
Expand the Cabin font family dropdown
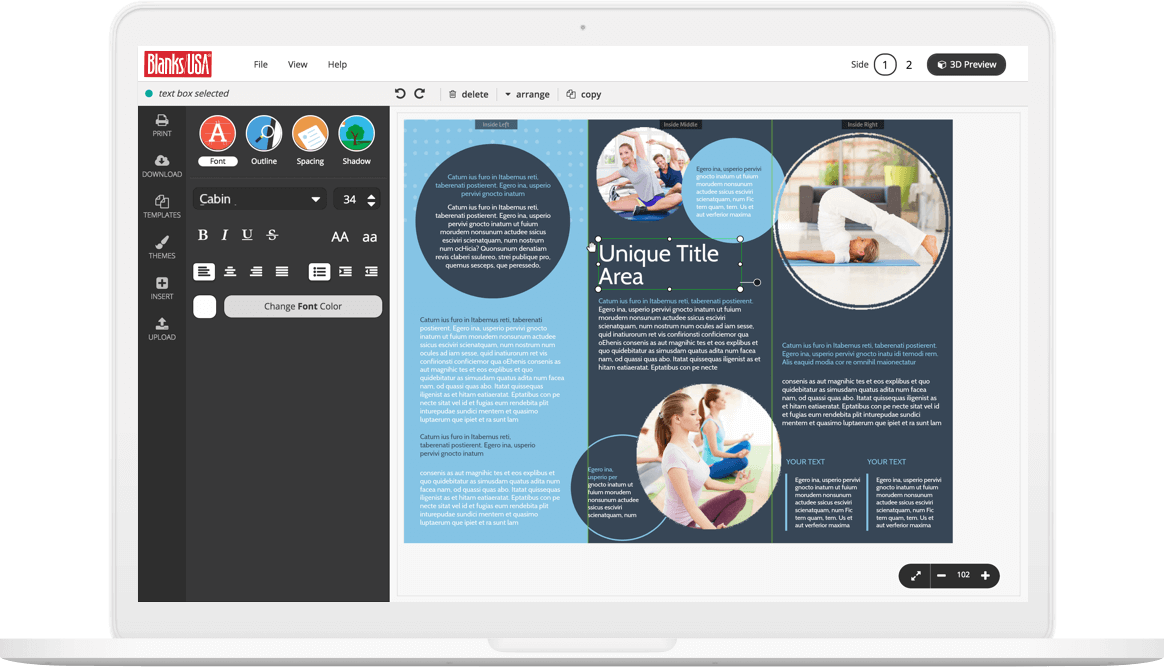pyautogui.click(x=260, y=199)
